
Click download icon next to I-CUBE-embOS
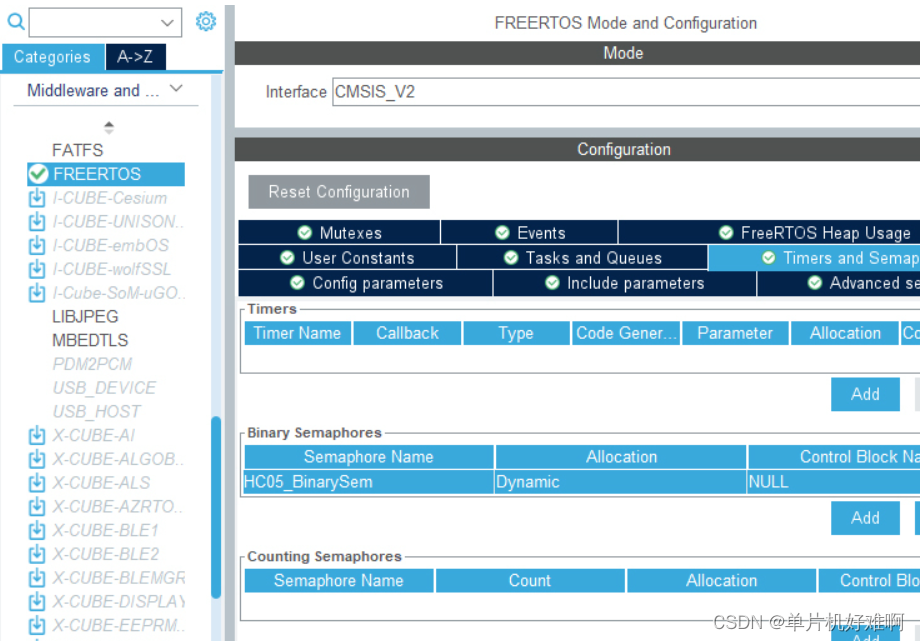(x=37, y=245)
